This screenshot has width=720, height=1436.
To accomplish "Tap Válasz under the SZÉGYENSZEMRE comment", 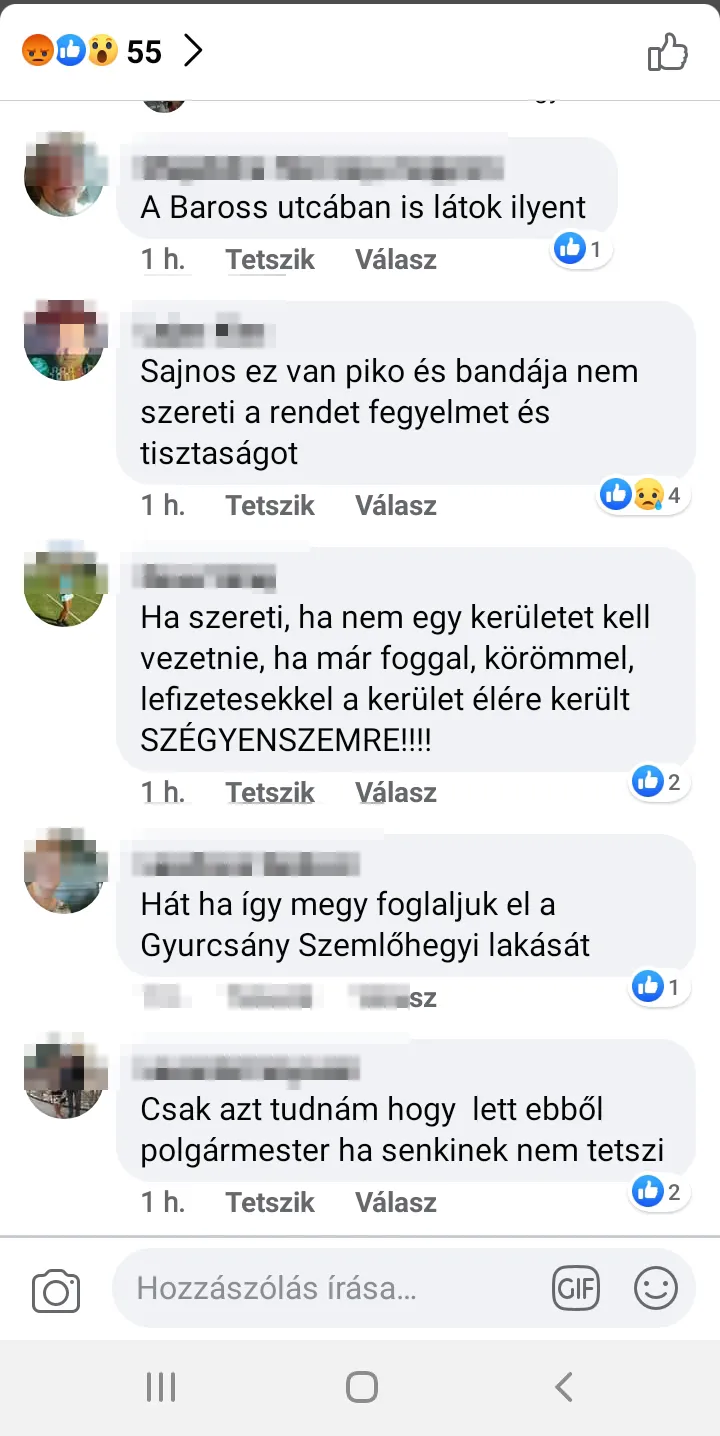I will pyautogui.click(x=396, y=793).
